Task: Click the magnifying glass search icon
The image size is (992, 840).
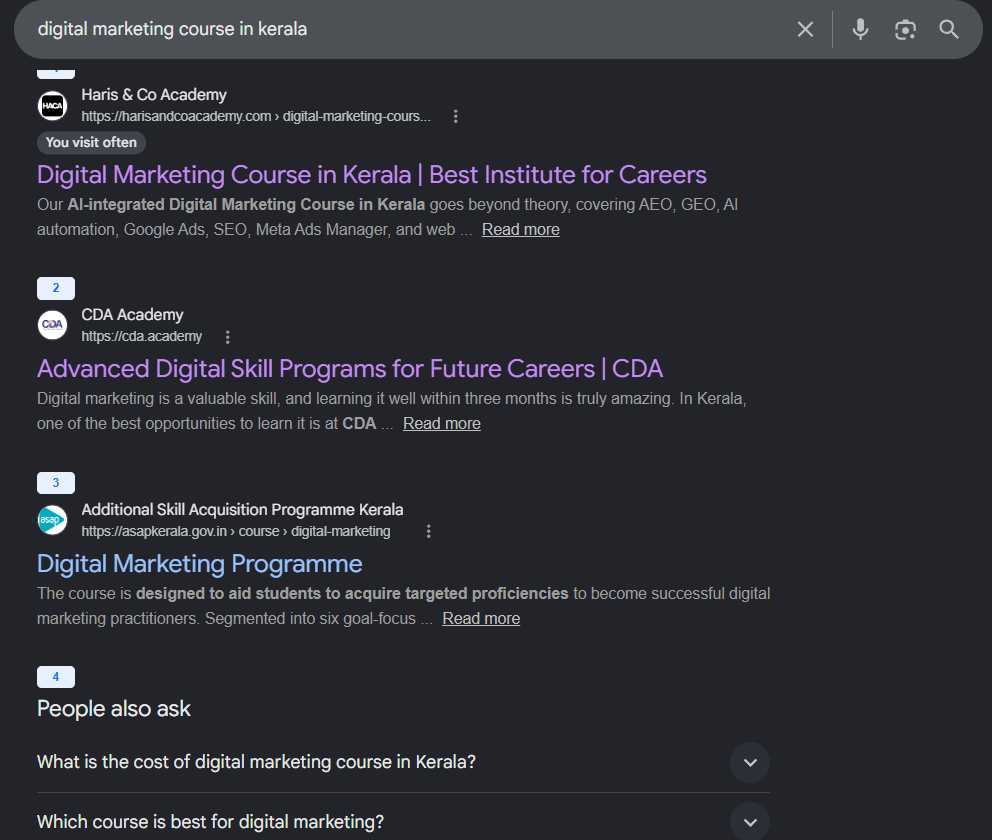Action: pos(948,29)
